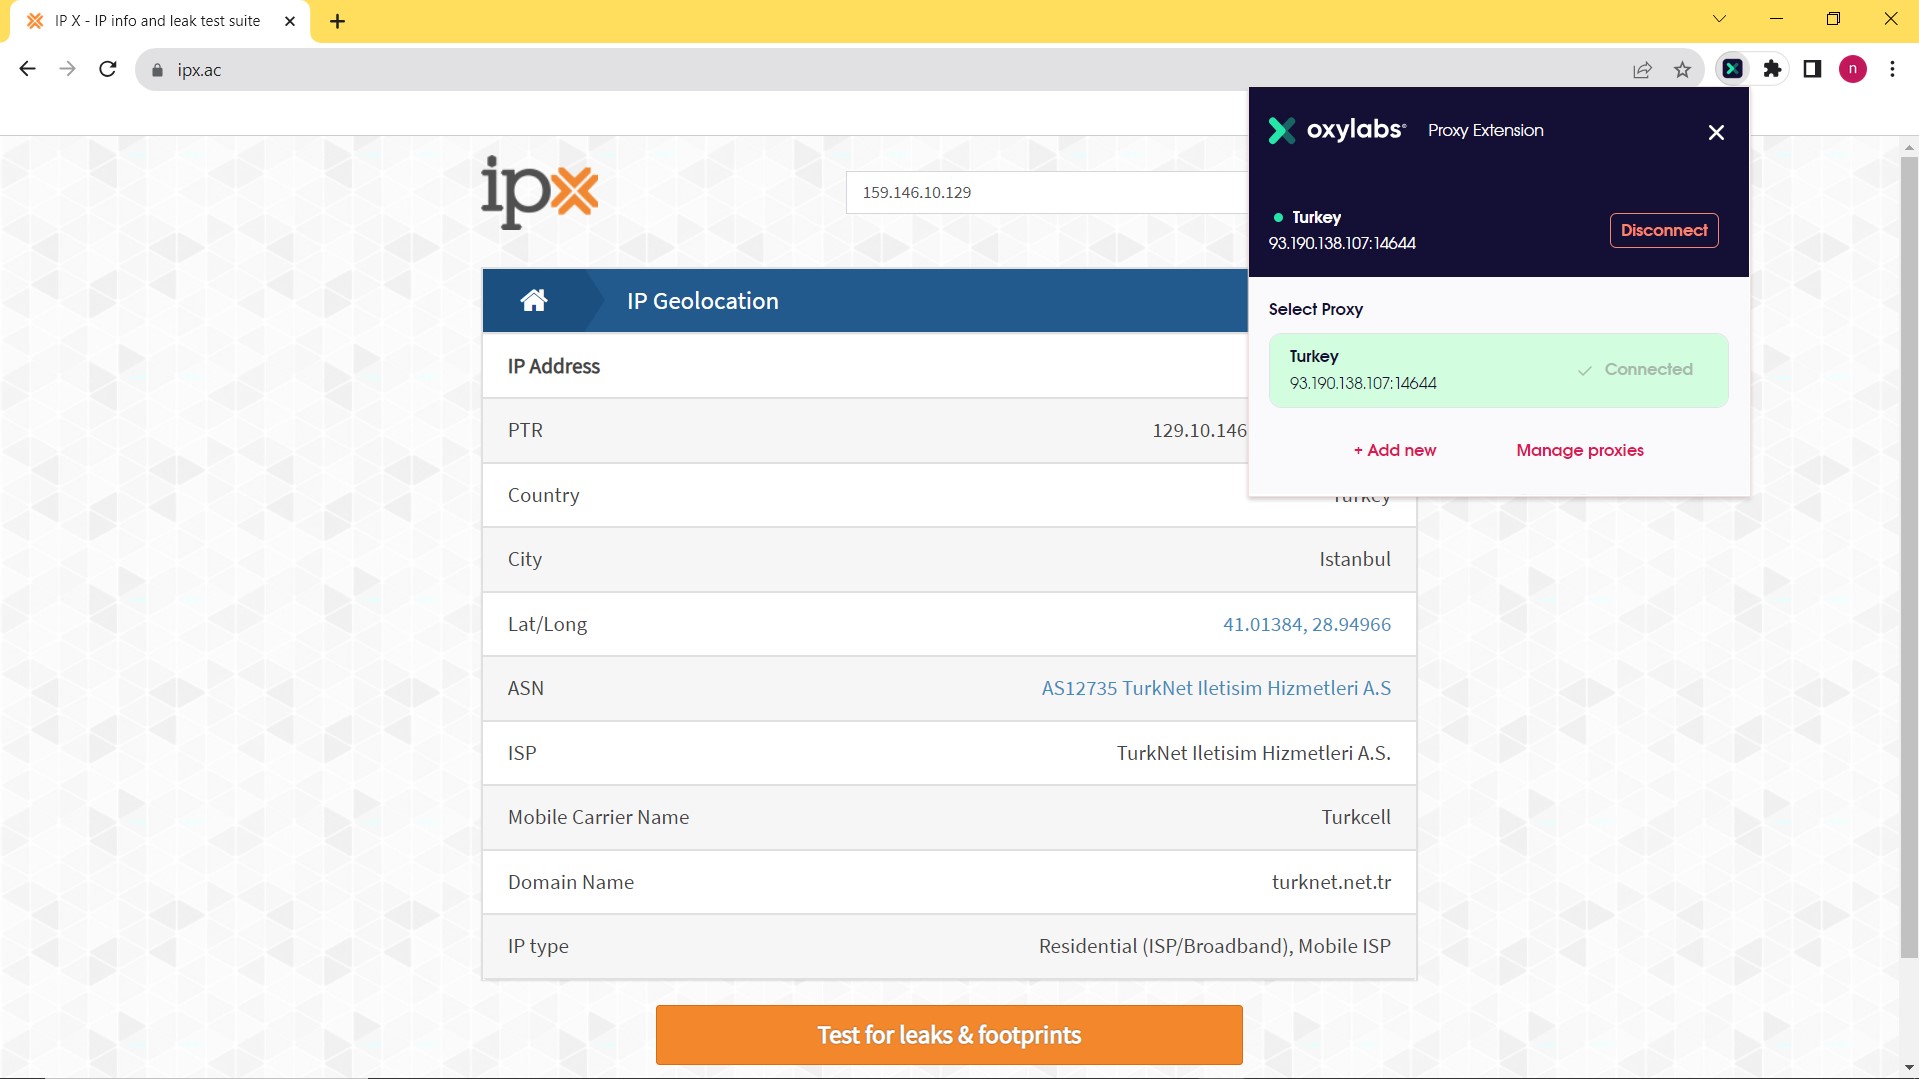1919x1079 pixels.
Task: Click the browser back arrow
Action: [x=27, y=69]
